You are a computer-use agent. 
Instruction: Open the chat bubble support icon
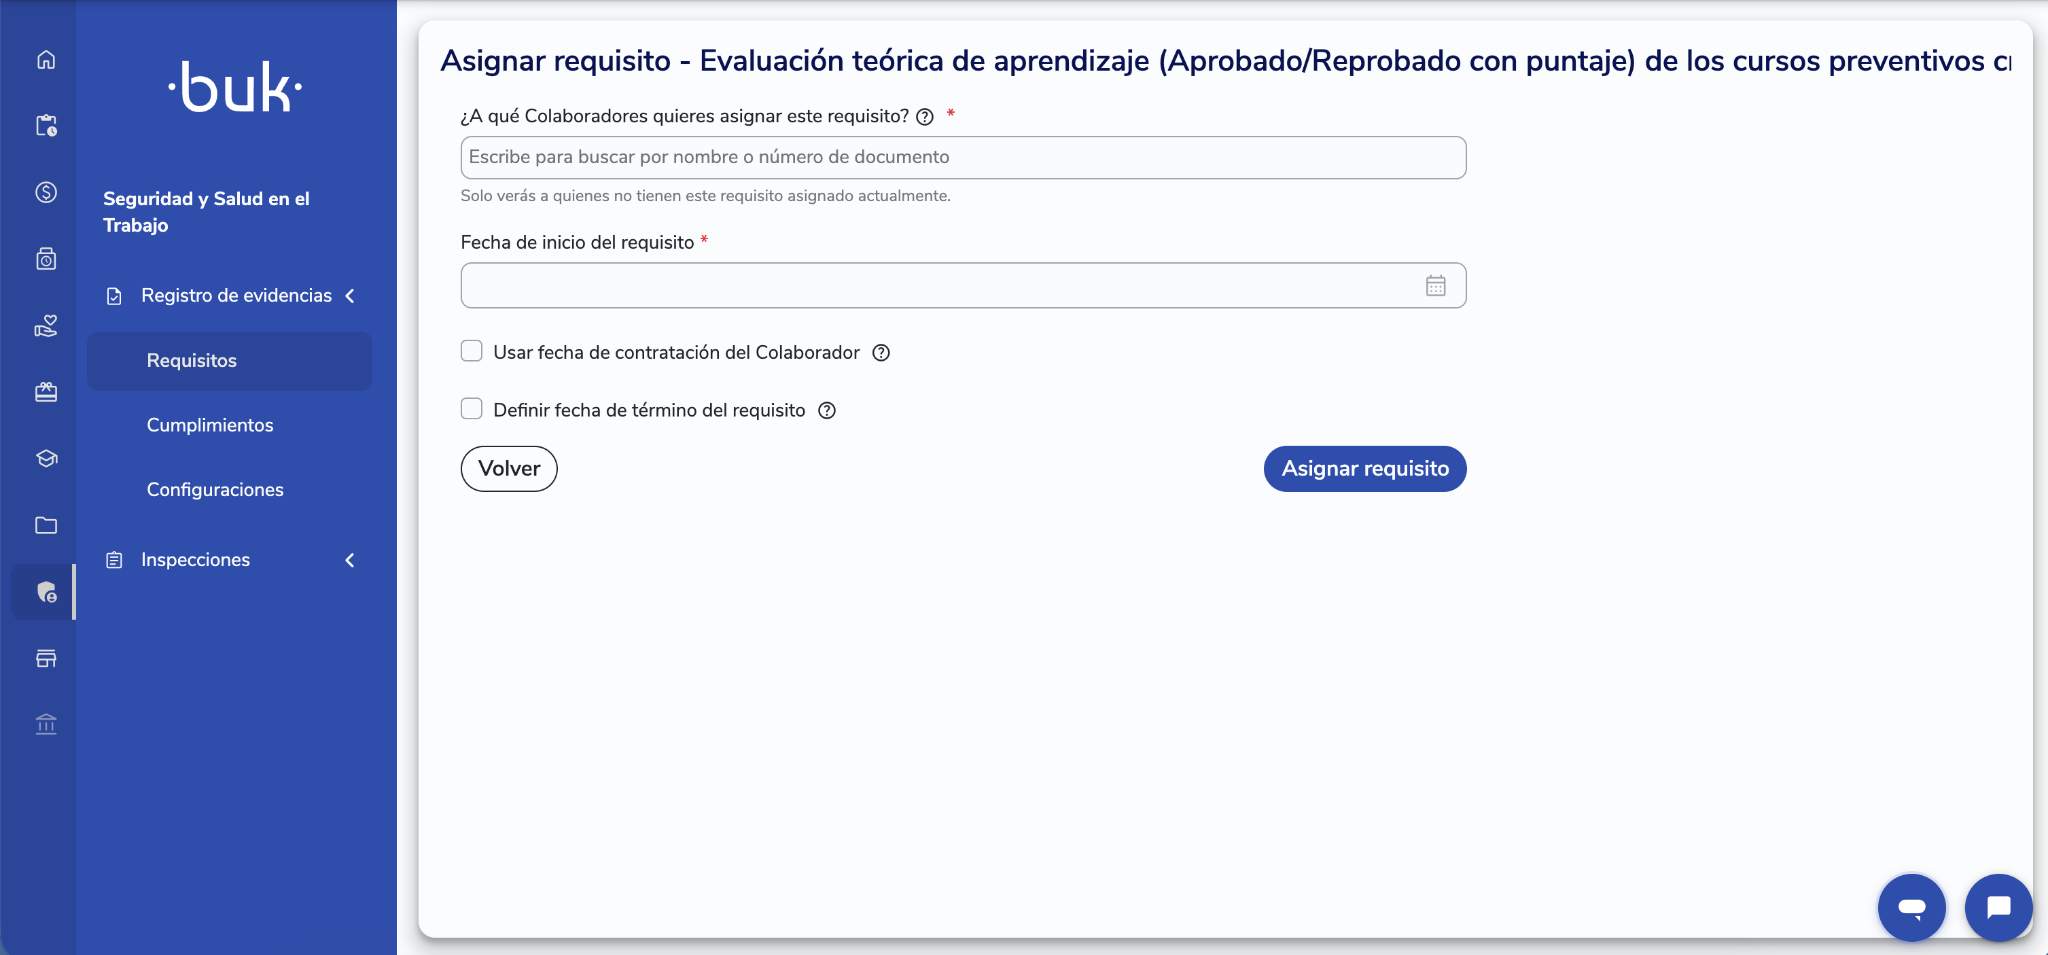1998,907
